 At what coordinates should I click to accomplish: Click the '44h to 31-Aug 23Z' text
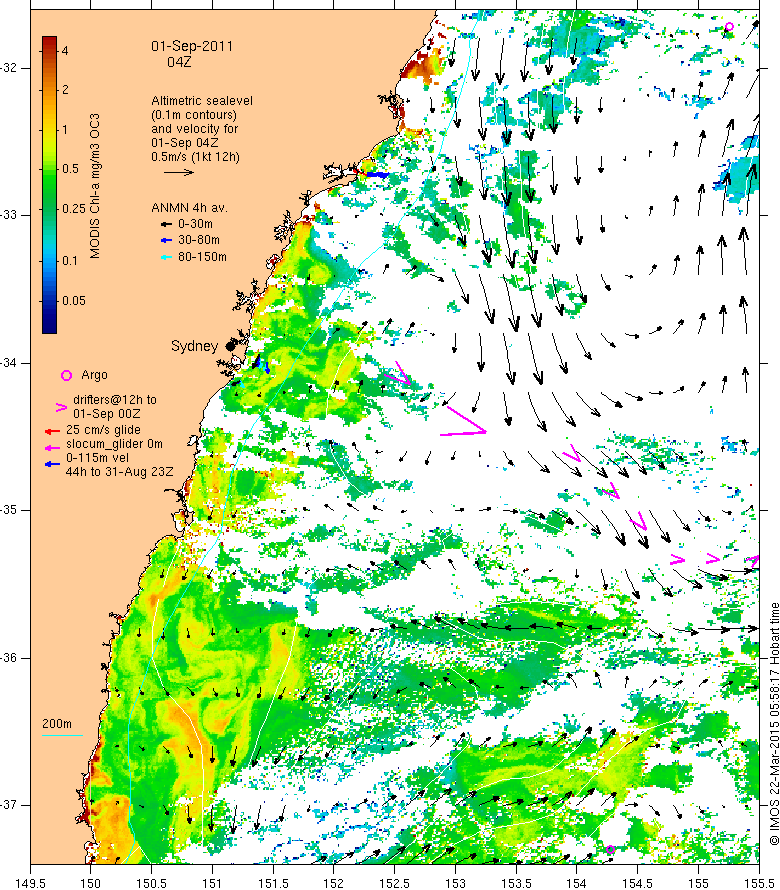(x=119, y=472)
